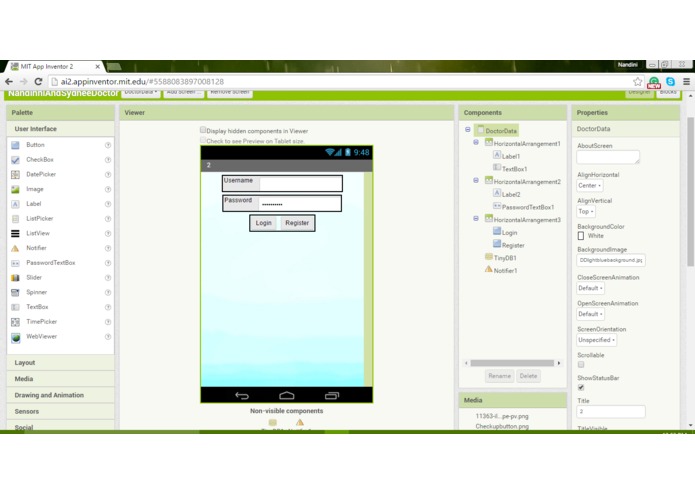The height and width of the screenshot is (494, 695).
Task: Open the Chrome menu icon
Action: pyautogui.click(x=686, y=82)
